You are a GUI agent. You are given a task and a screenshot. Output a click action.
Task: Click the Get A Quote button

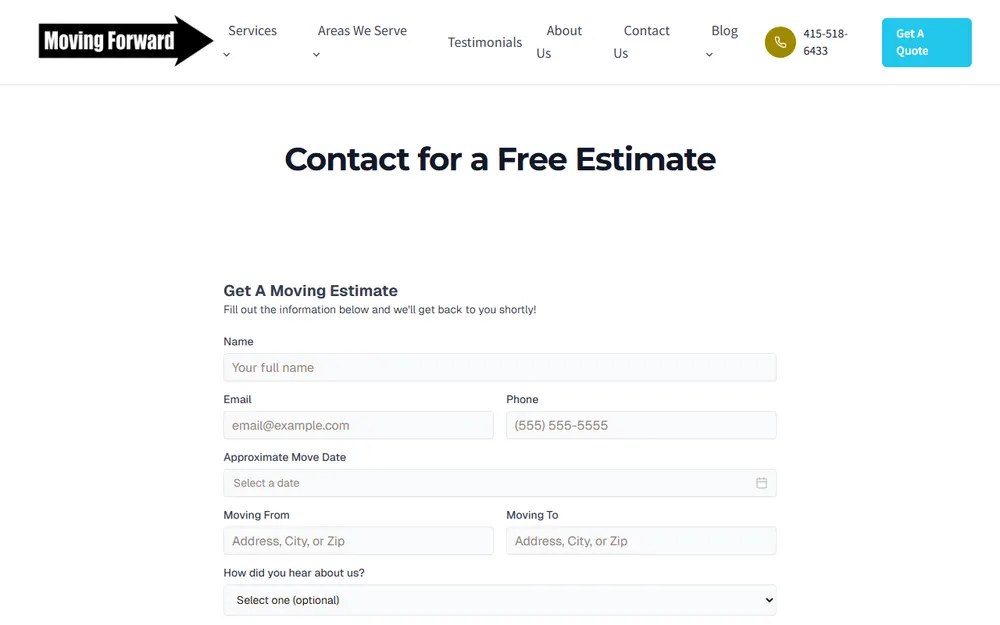point(927,42)
